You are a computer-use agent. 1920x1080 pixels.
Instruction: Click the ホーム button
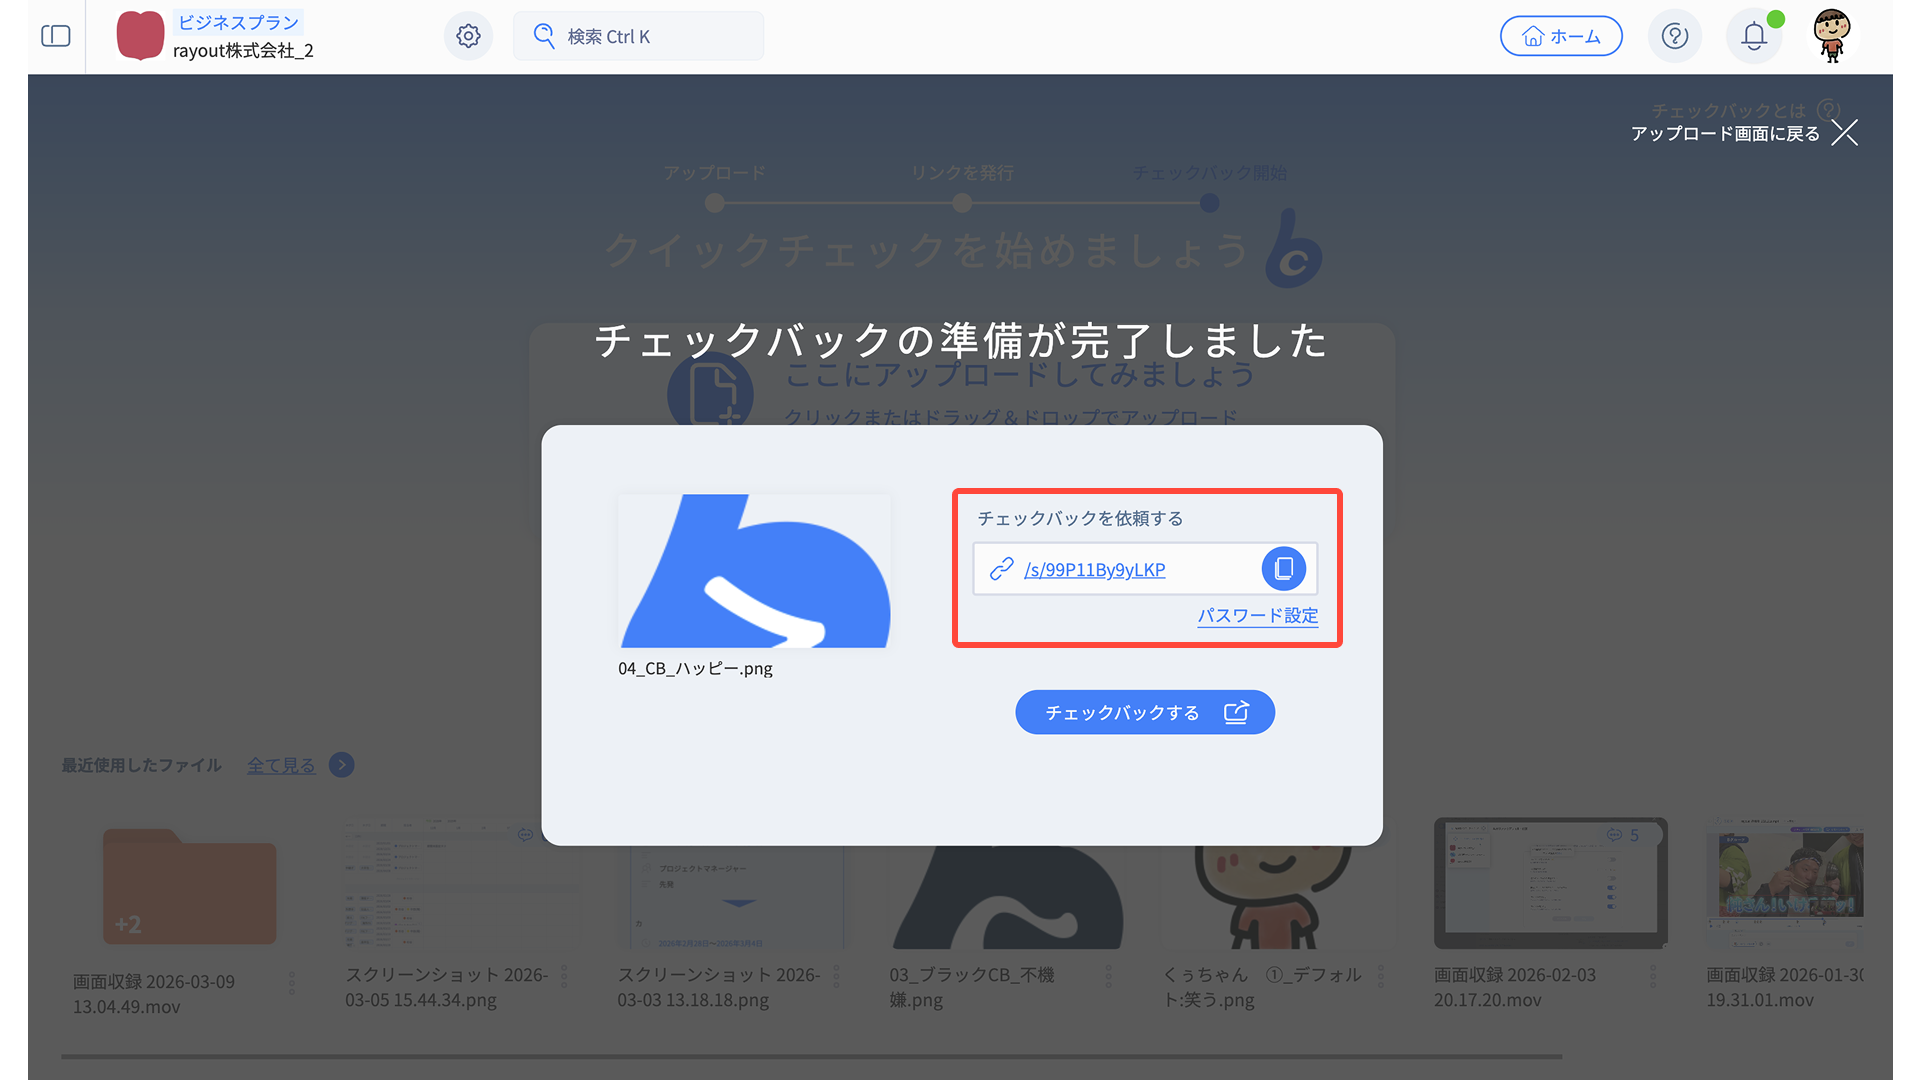coord(1561,36)
